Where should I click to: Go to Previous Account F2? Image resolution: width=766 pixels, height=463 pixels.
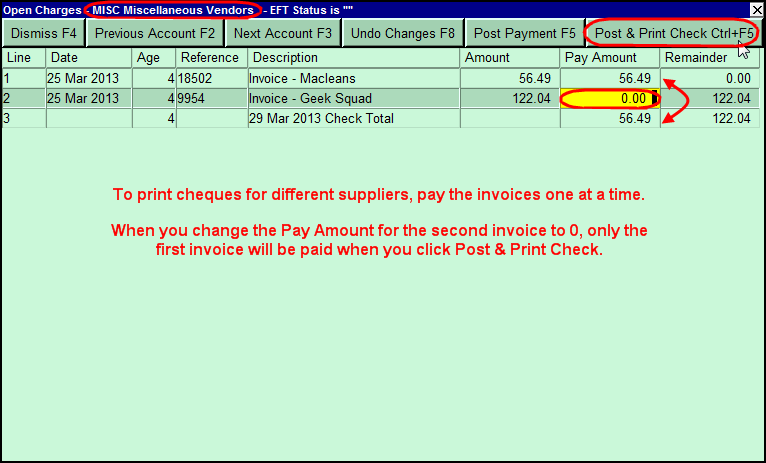154,33
